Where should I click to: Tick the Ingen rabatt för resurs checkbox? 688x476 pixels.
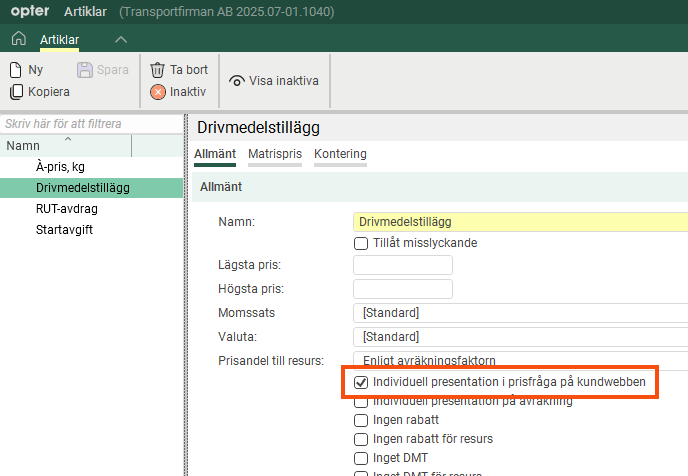361,439
